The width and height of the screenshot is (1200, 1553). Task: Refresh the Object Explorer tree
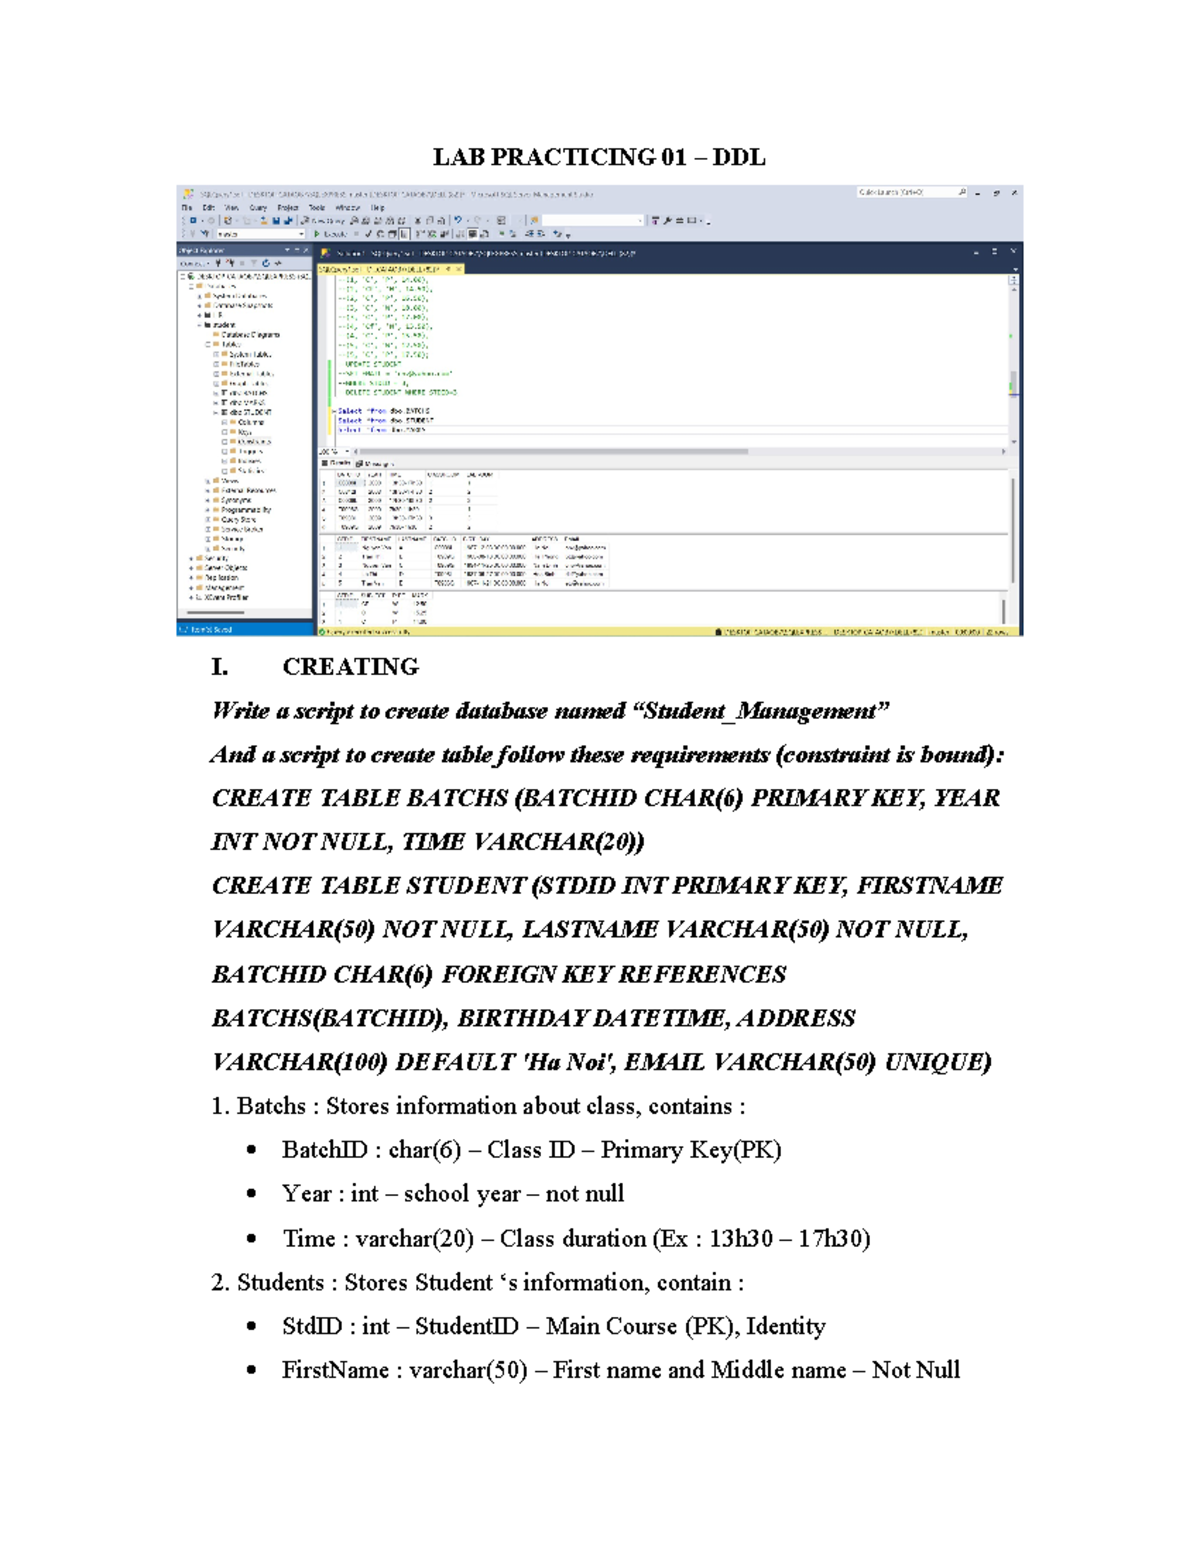tap(267, 262)
